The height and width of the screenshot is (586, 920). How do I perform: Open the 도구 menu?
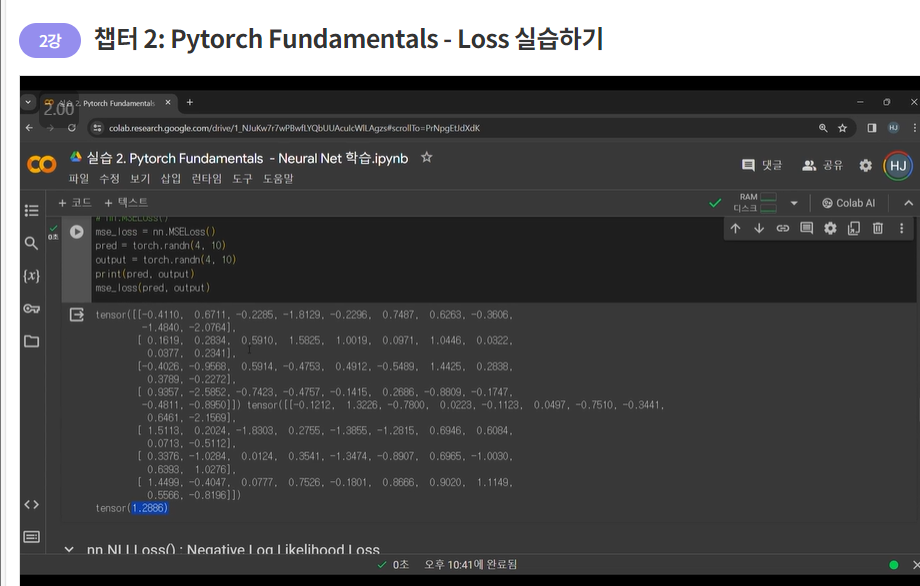242,179
